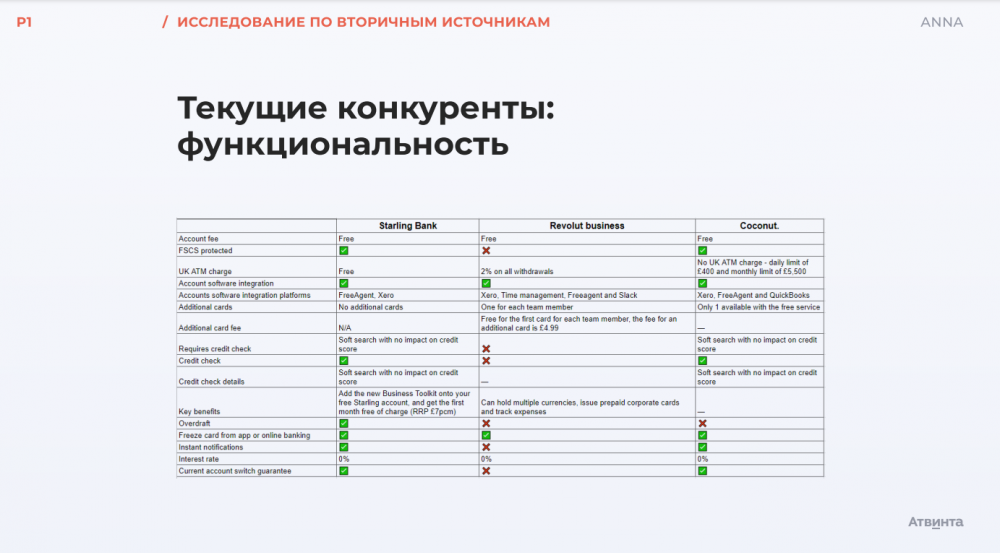This screenshot has height=553, width=1000.
Task: Select the UK ATM charge row label
Action: tap(205, 271)
